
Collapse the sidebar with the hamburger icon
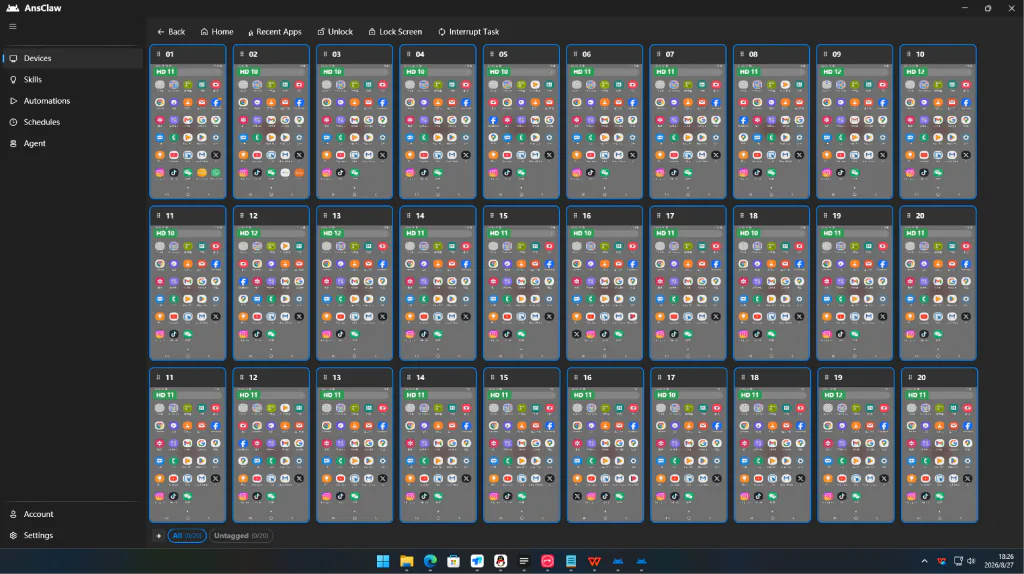[x=12, y=27]
